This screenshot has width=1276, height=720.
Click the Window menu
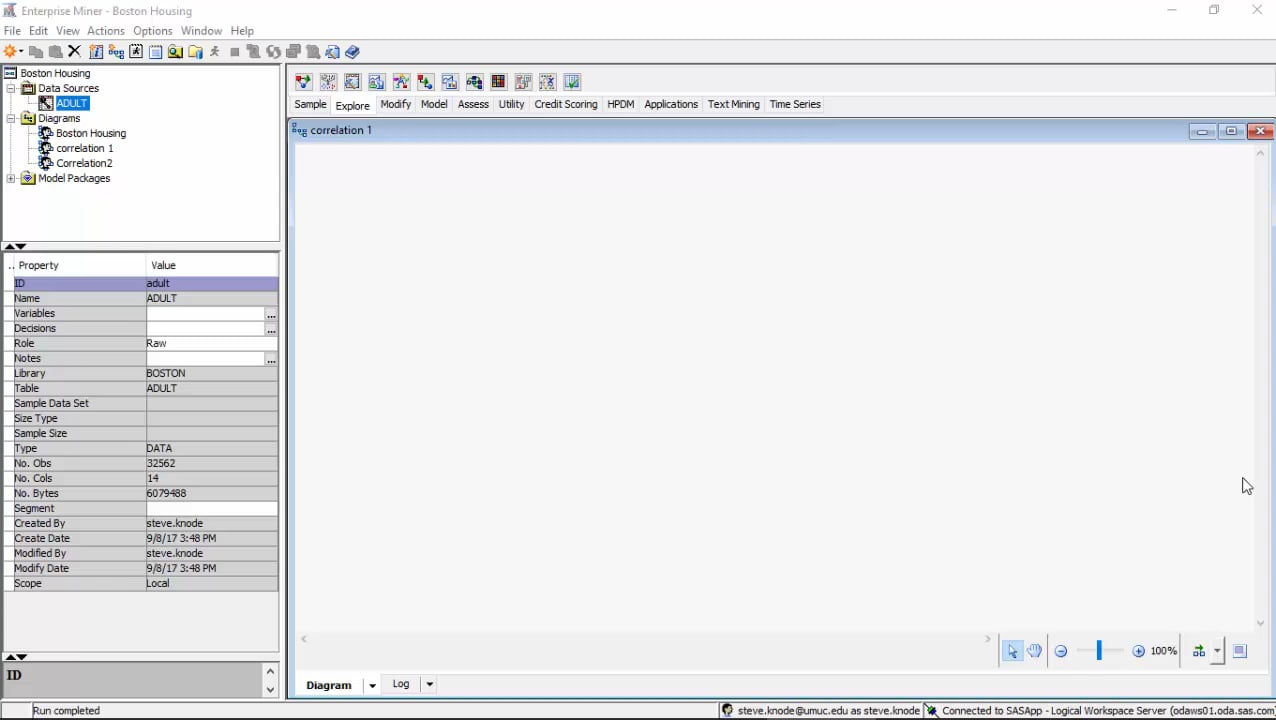[x=201, y=31]
